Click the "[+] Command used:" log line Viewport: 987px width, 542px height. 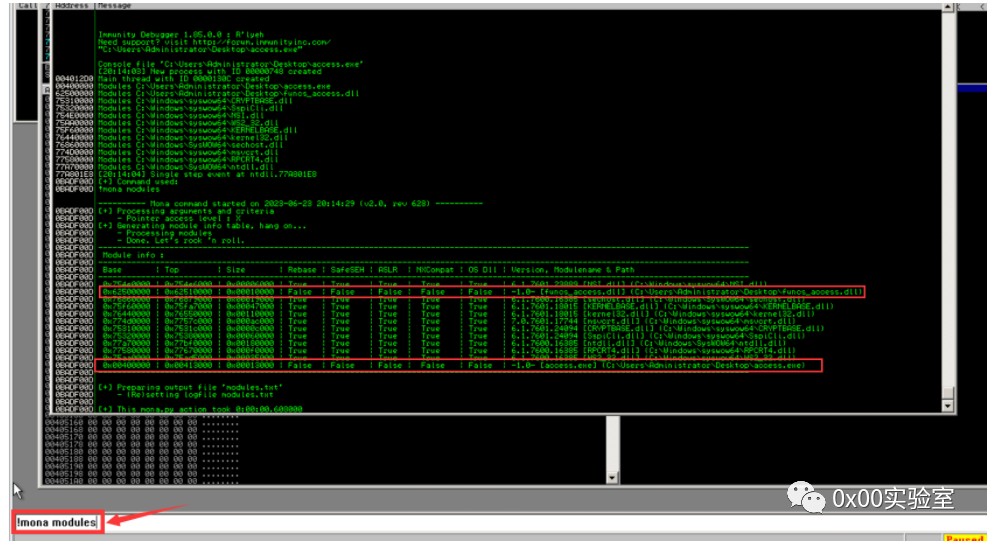[138, 182]
